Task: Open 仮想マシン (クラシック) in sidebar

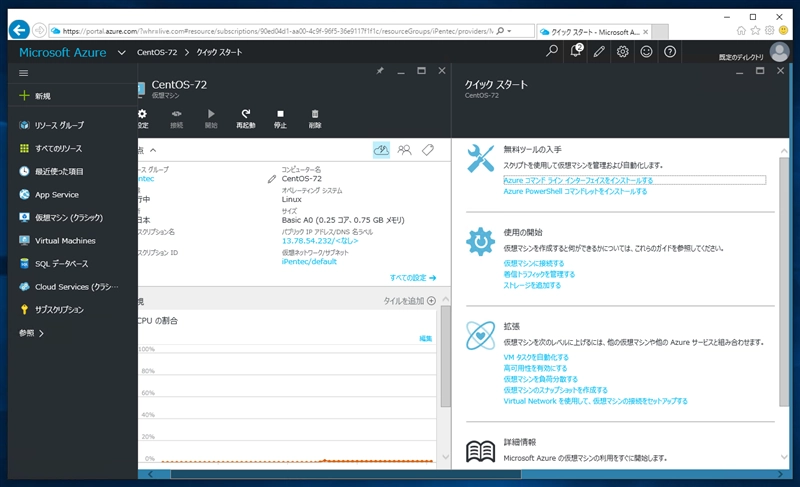Action: (69, 217)
